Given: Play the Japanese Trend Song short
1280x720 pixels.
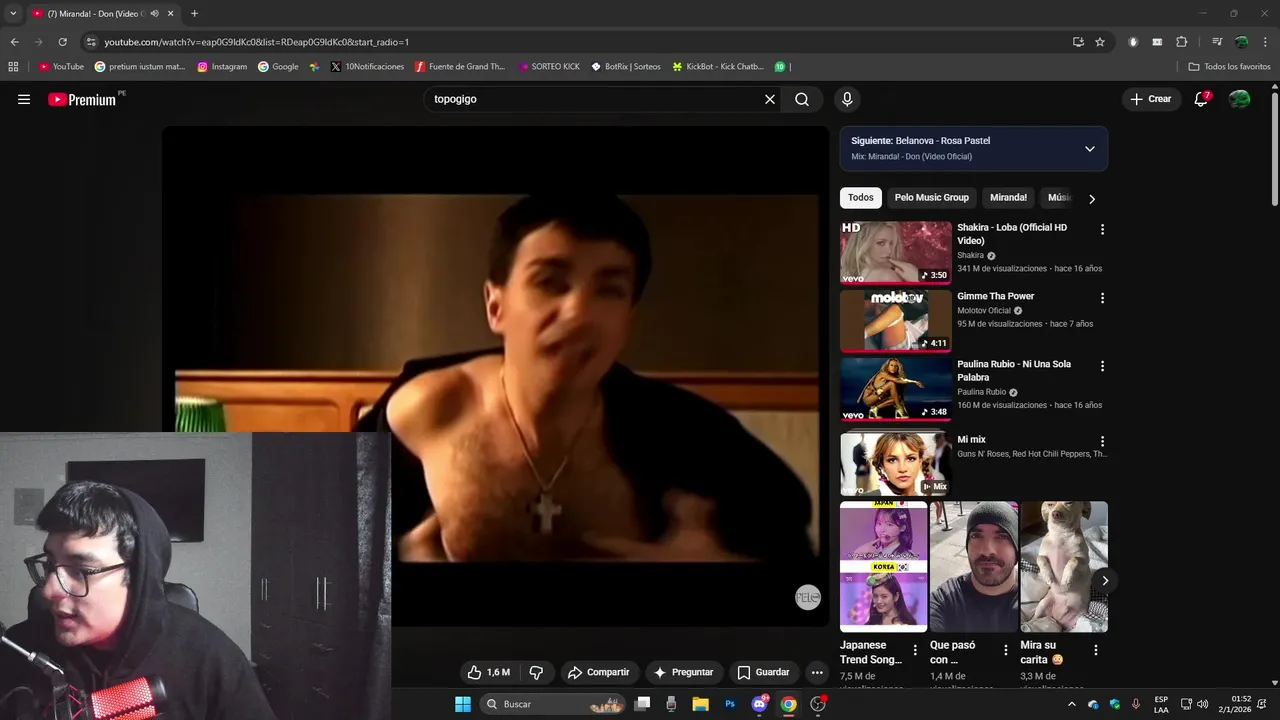Looking at the screenshot, I should click(883, 566).
